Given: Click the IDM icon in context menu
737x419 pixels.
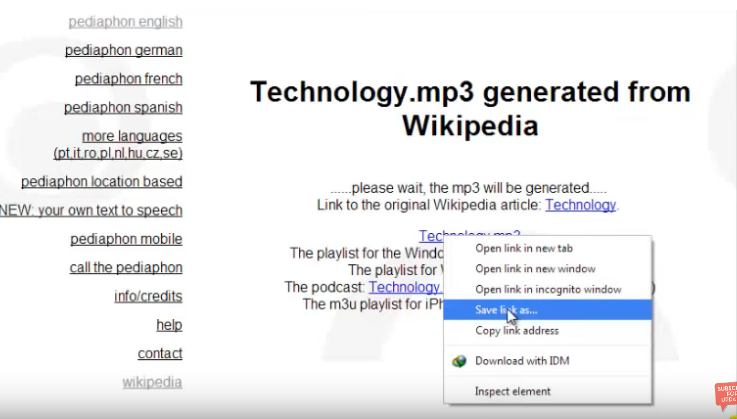Looking at the screenshot, I should click(x=459, y=361).
